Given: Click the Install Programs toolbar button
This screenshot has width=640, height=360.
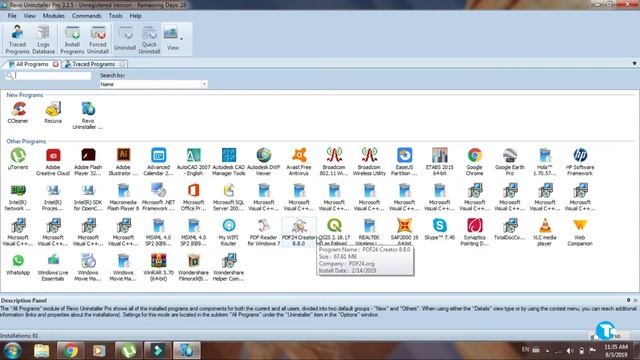Looking at the screenshot, I should pos(72,40).
